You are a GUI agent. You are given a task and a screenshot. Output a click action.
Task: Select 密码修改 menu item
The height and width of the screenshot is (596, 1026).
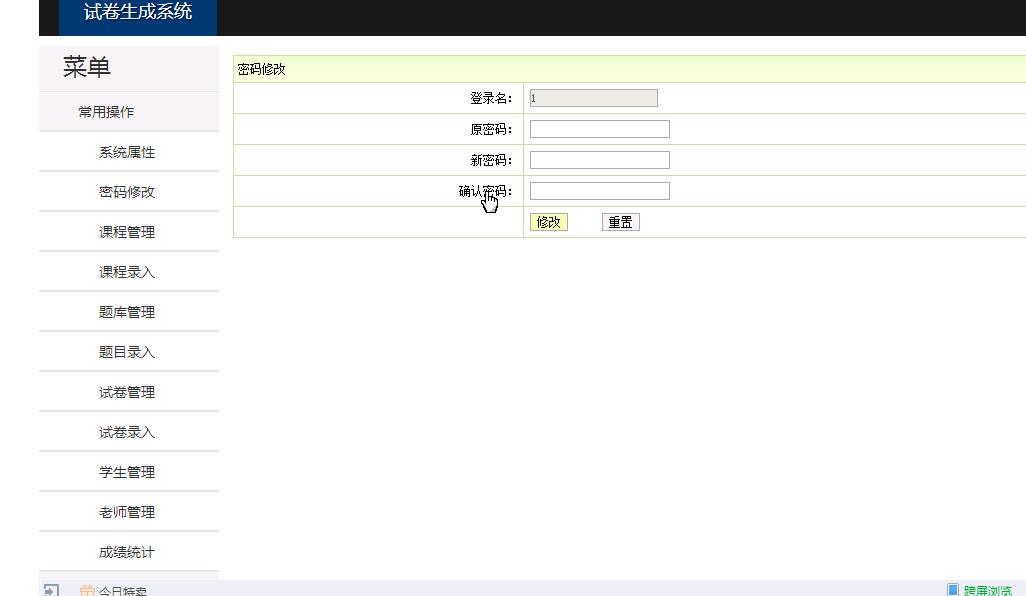127,192
